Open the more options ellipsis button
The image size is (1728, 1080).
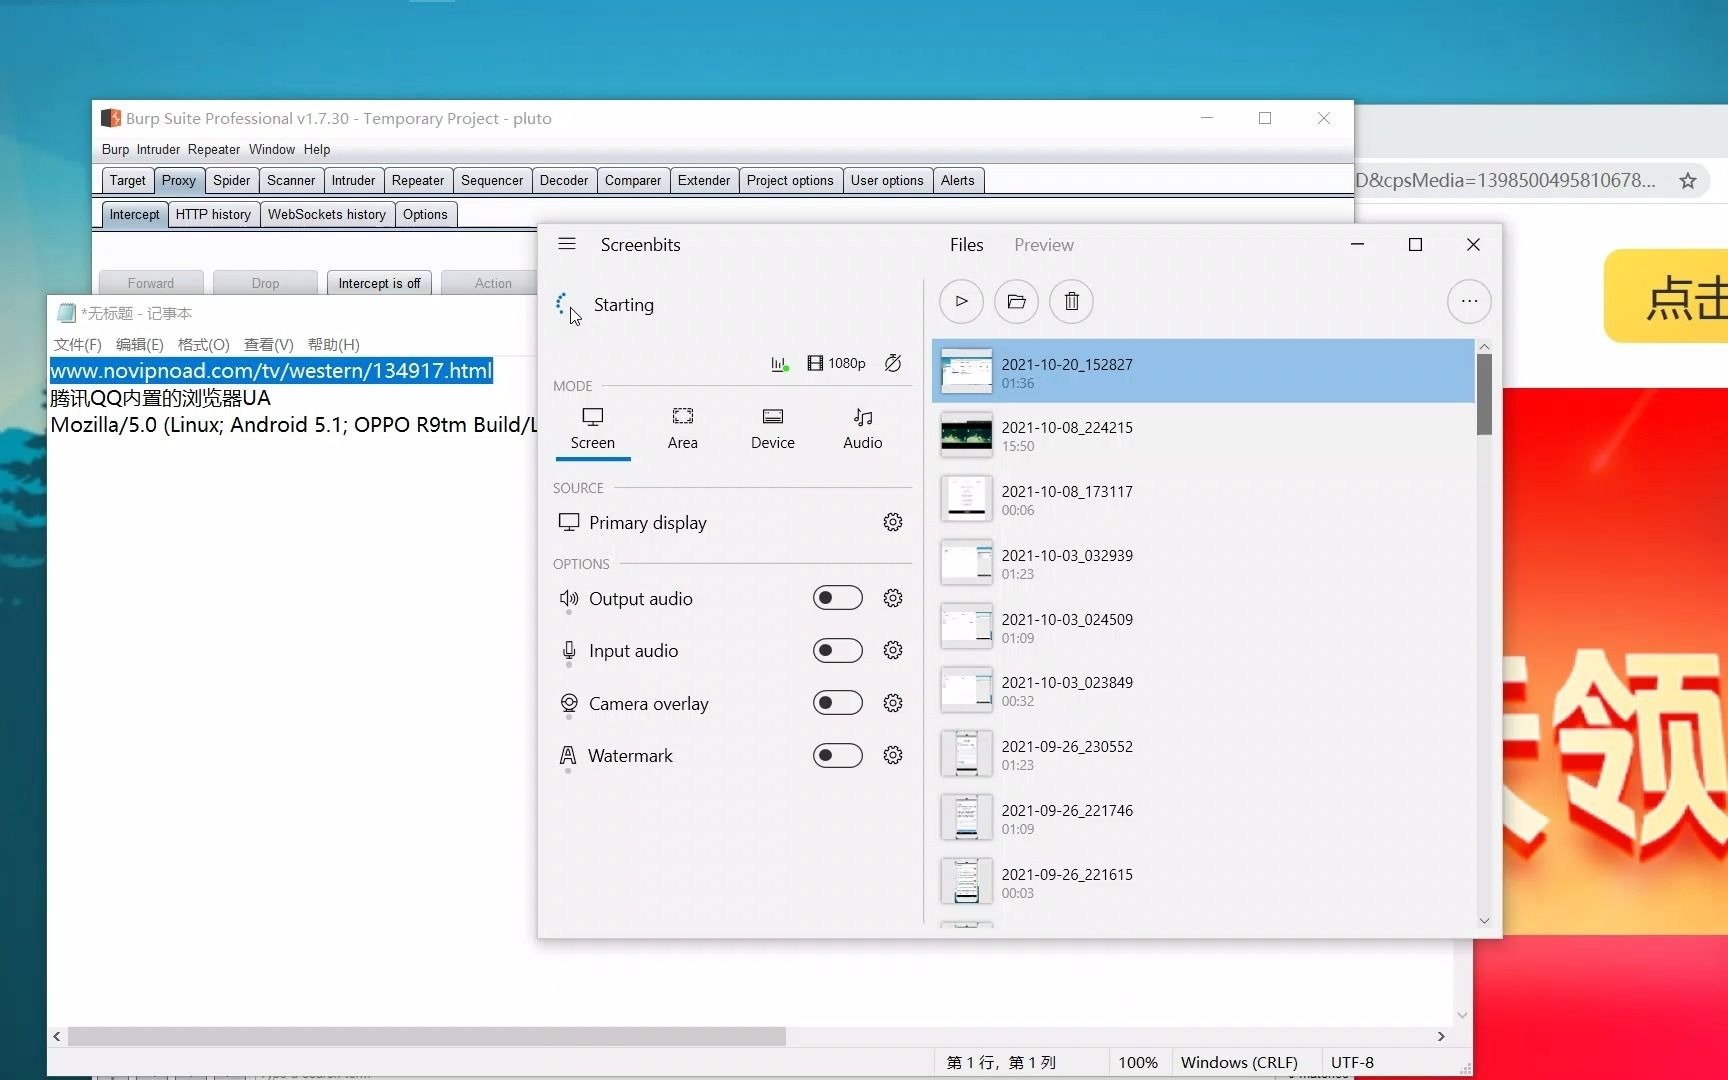1469,301
